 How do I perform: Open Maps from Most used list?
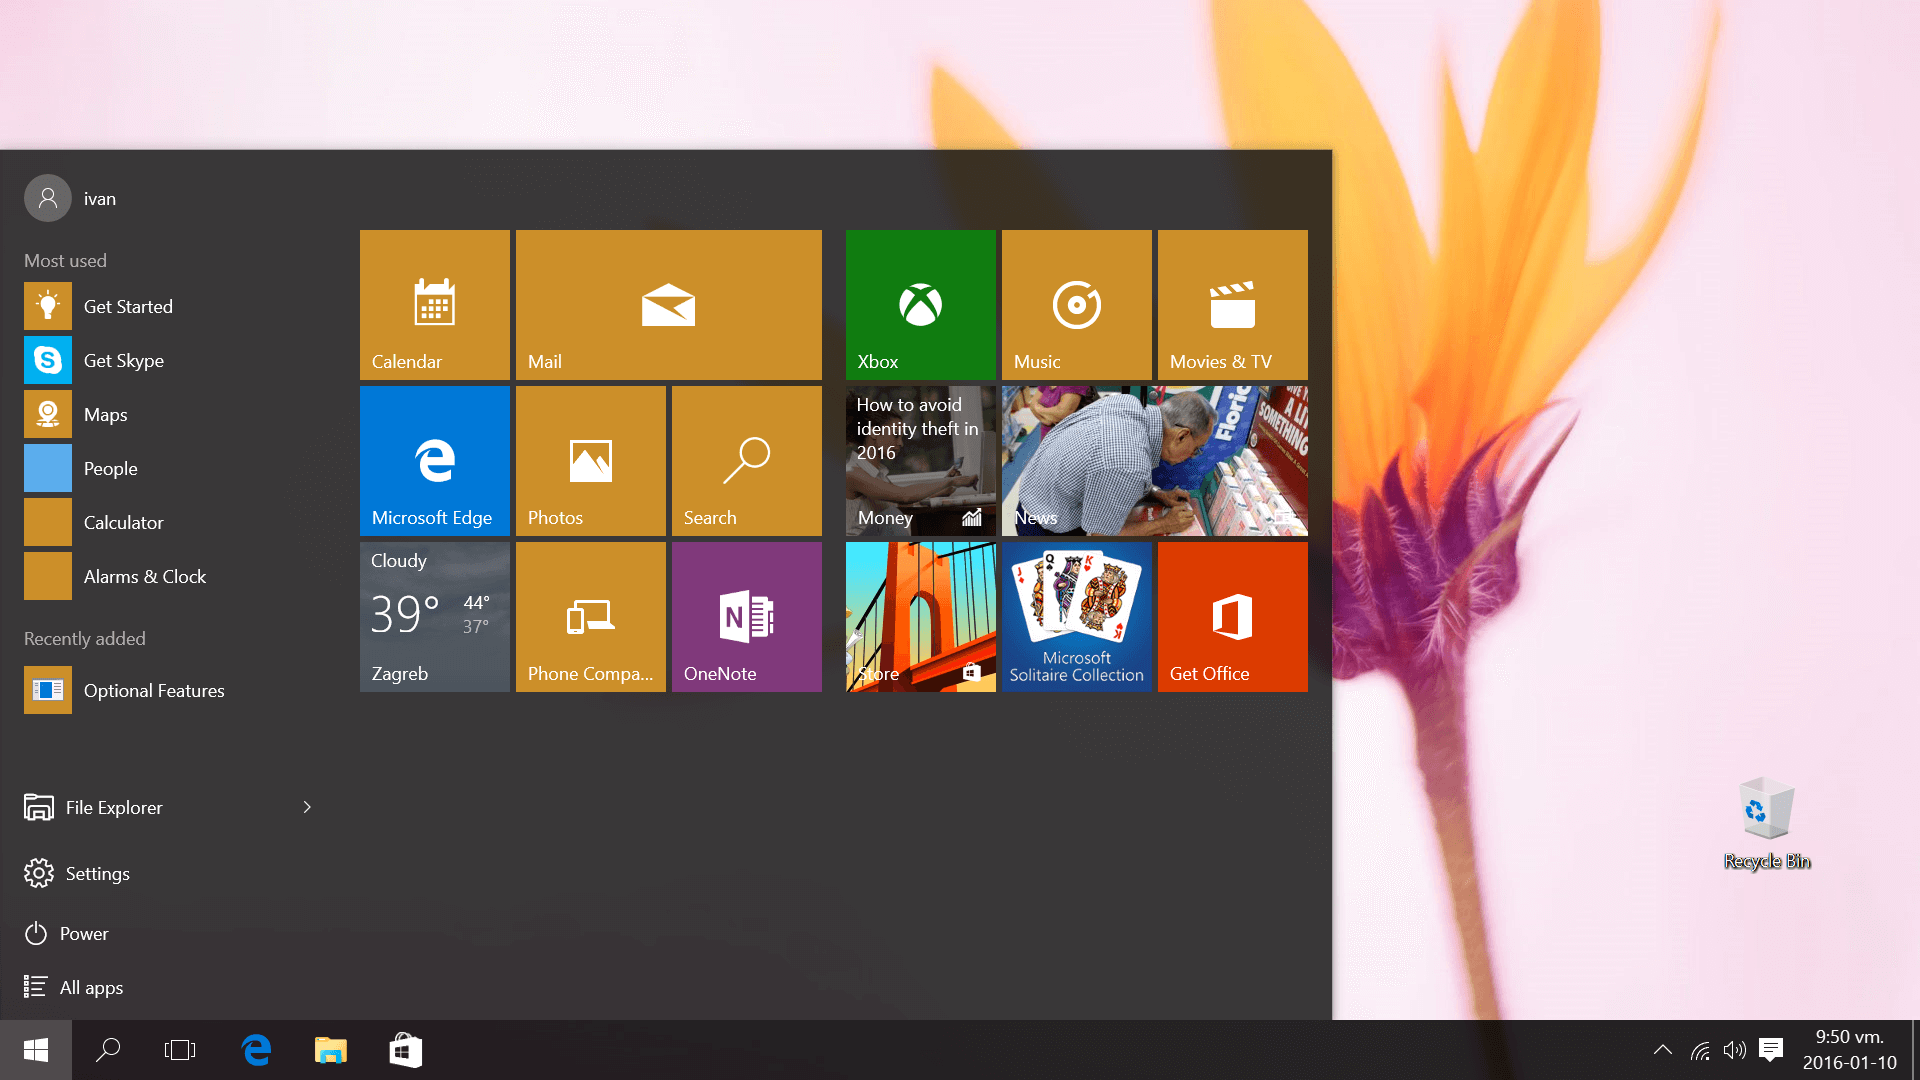pyautogui.click(x=170, y=414)
